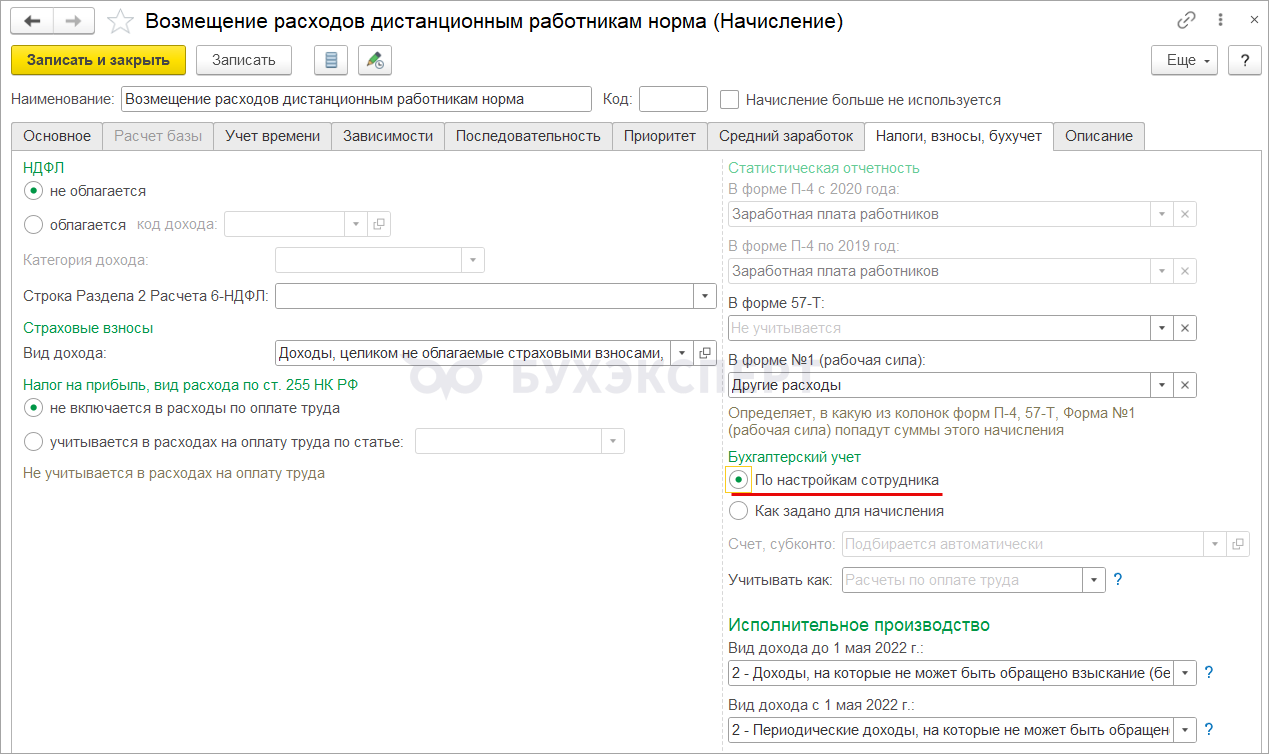1269x754 pixels.
Task: Open the selection form for Счет, субконто
Action: 1238,544
